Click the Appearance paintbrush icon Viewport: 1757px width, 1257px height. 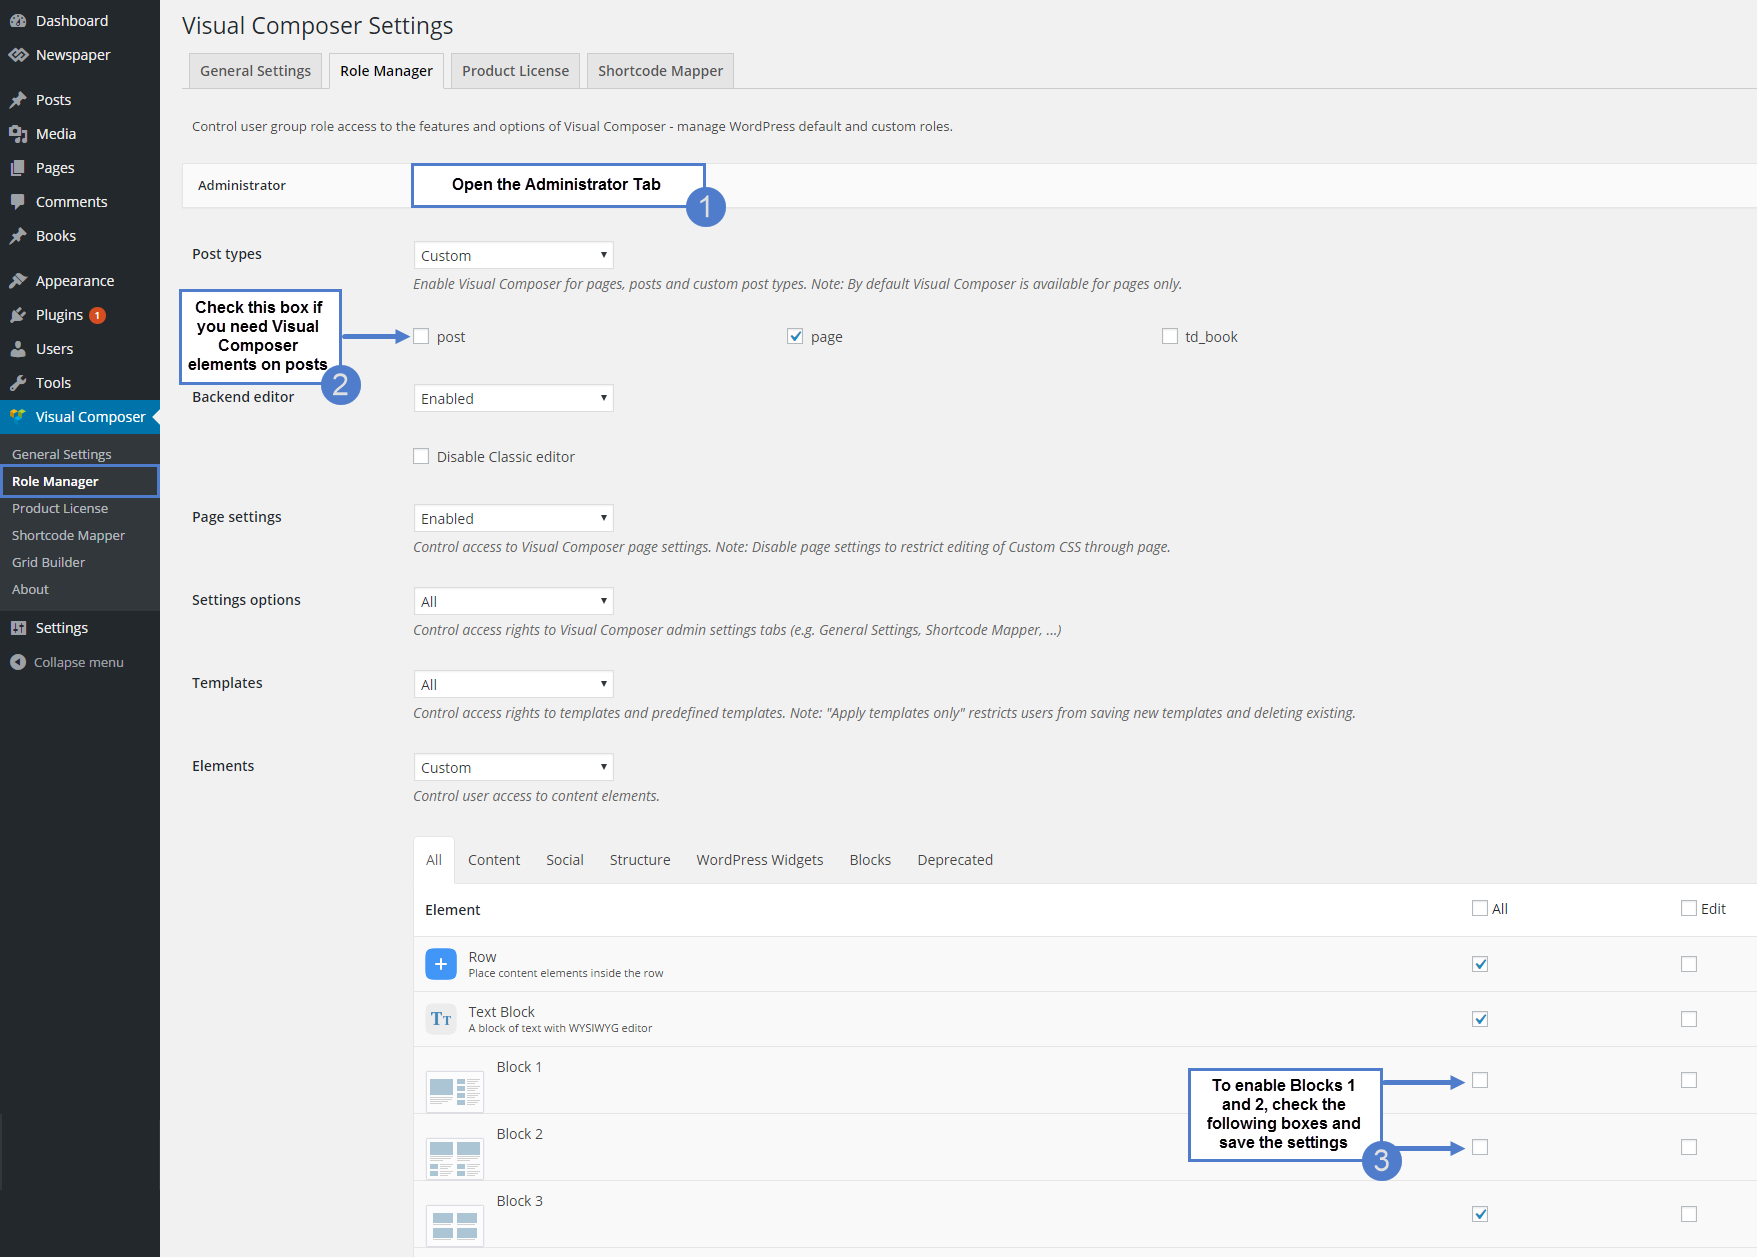(x=18, y=281)
